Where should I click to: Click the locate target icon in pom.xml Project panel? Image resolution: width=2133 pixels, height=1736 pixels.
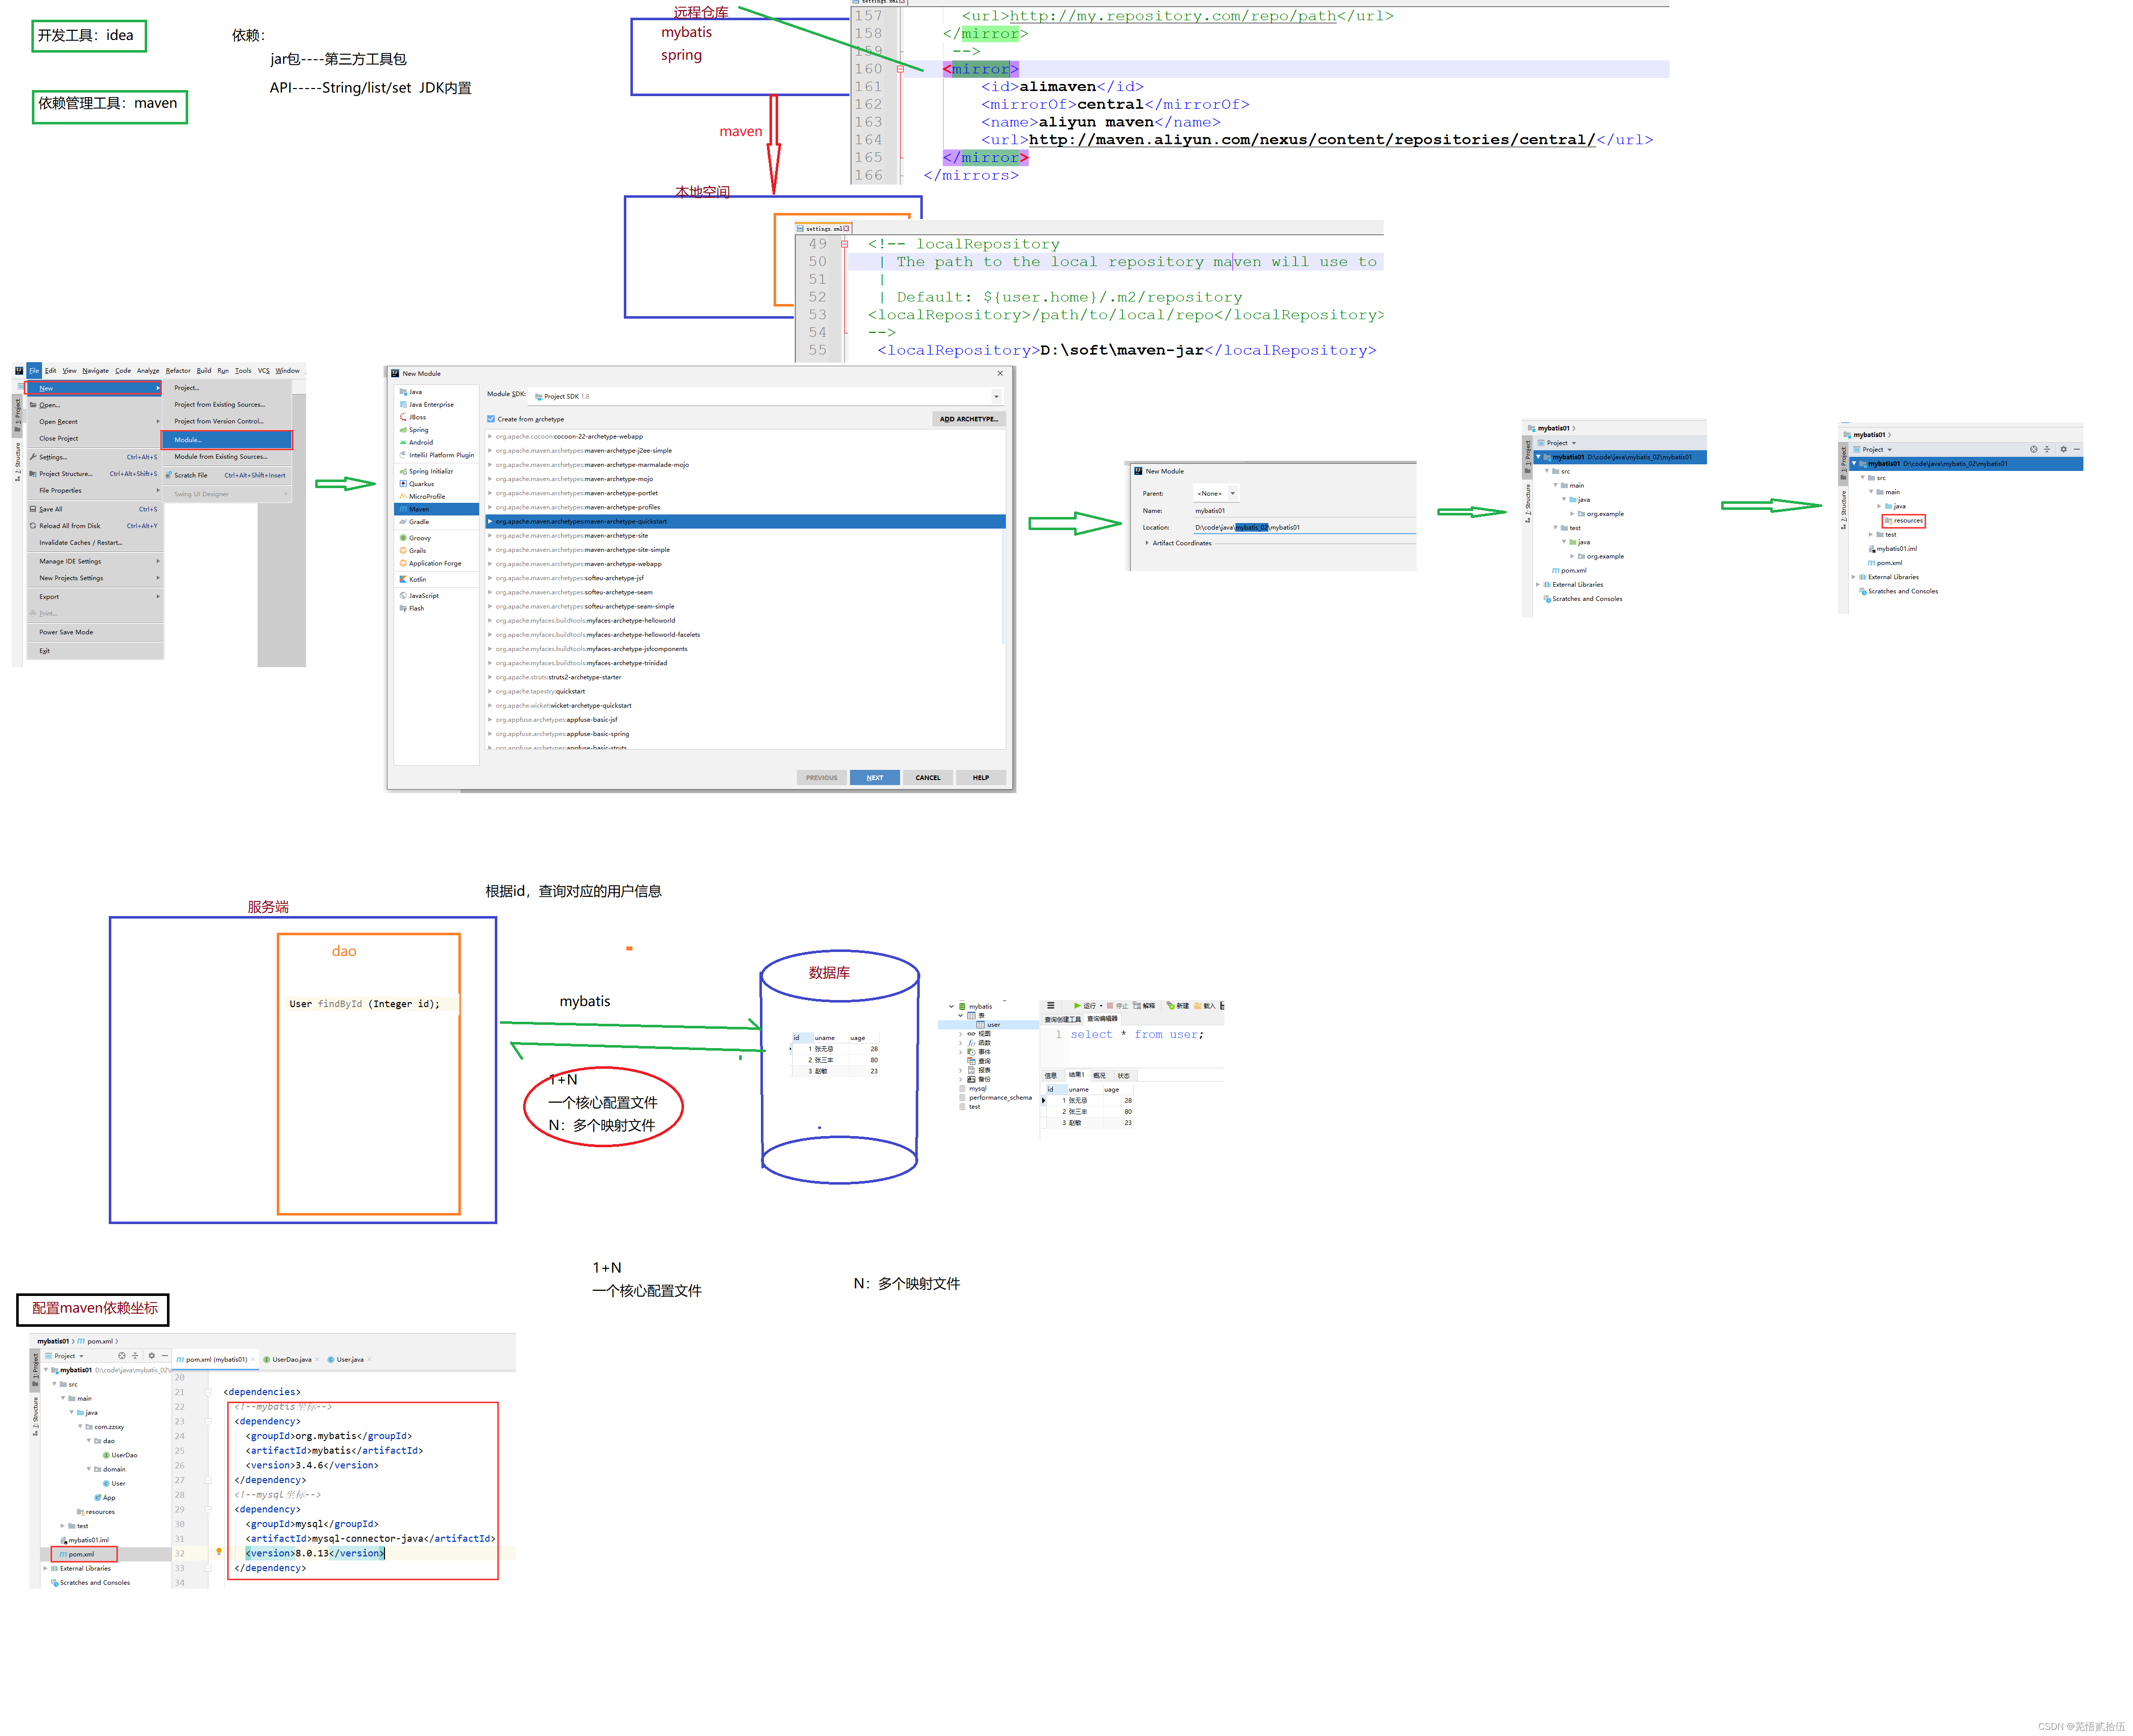click(x=122, y=1356)
